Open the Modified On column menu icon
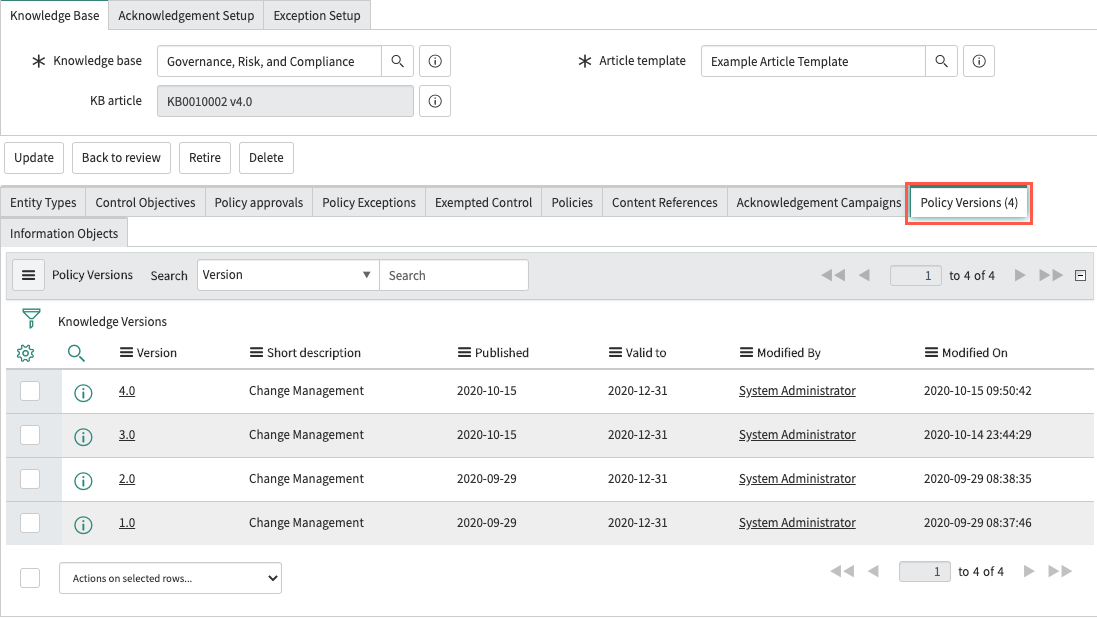Image resolution: width=1097 pixels, height=618 pixels. click(931, 353)
